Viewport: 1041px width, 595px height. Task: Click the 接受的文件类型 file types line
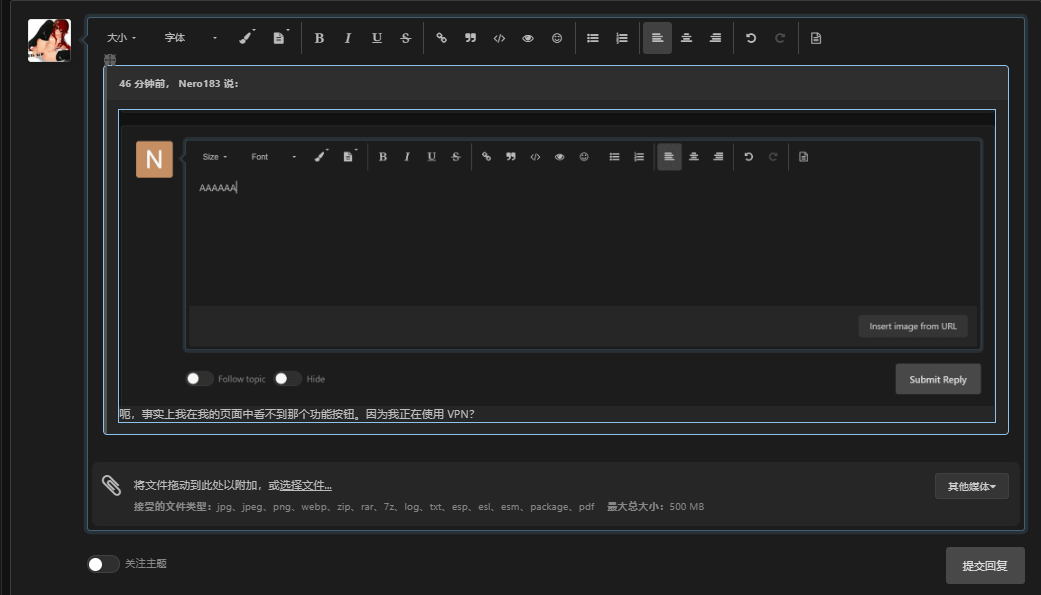tap(364, 507)
